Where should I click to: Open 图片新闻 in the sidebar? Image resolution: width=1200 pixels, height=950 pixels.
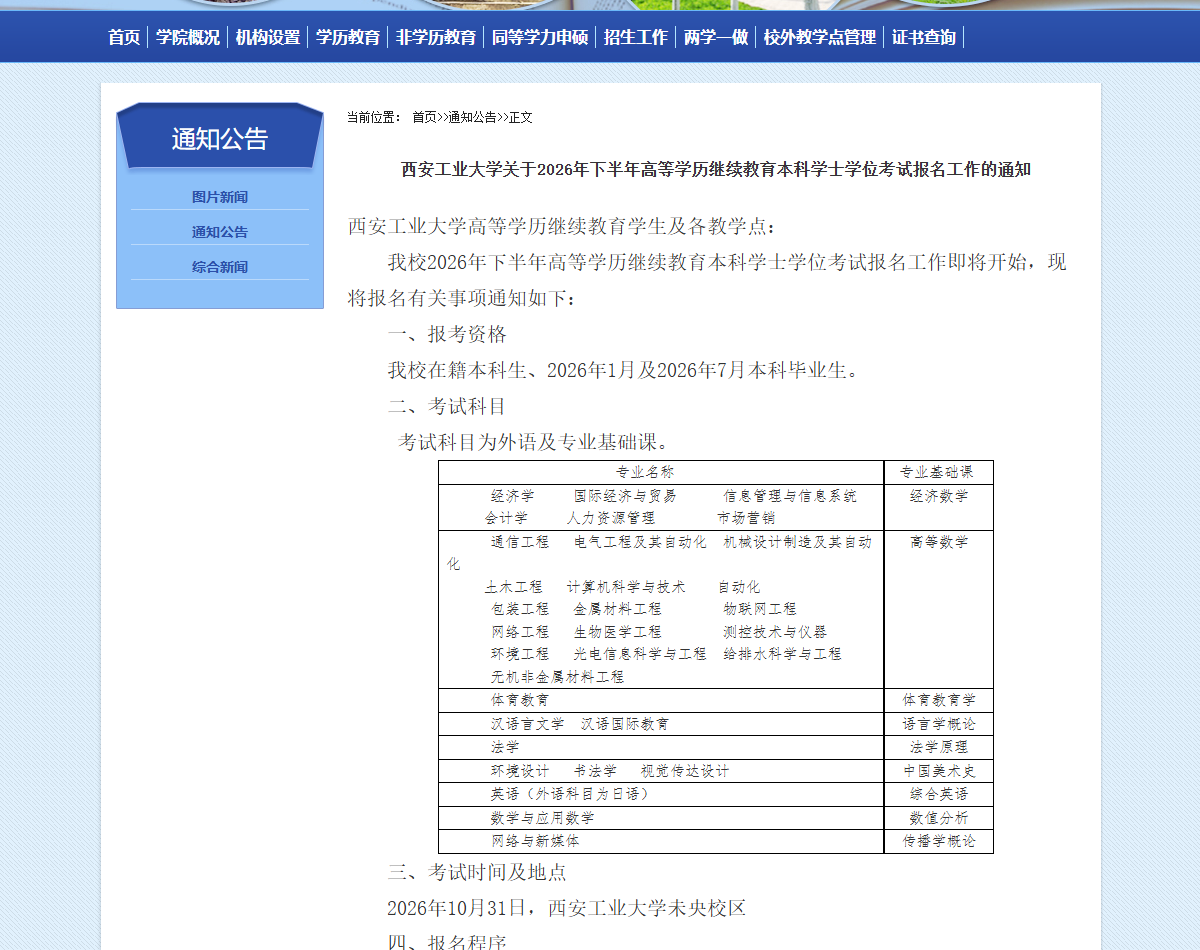coord(220,197)
